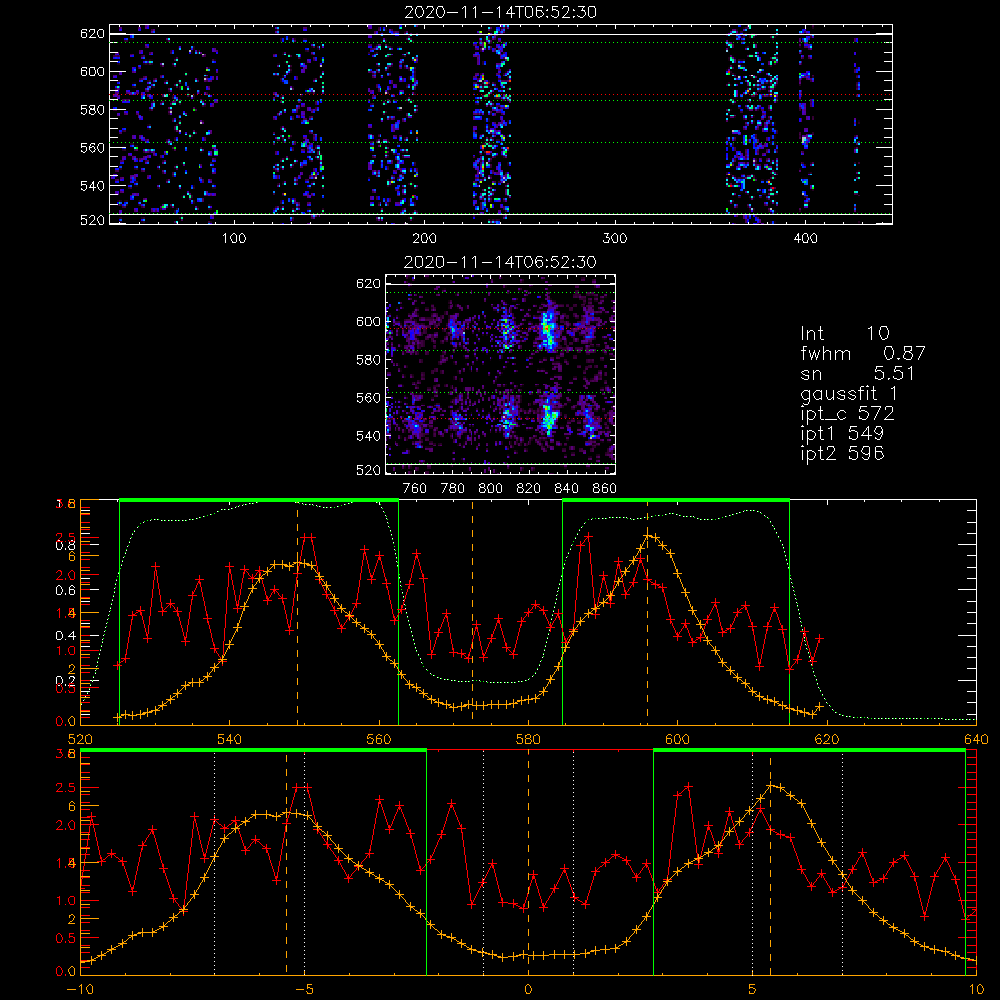The width and height of the screenshot is (1000, 1000).
Task: Click x-axis label 580 on profile plot
Action: tap(528, 739)
